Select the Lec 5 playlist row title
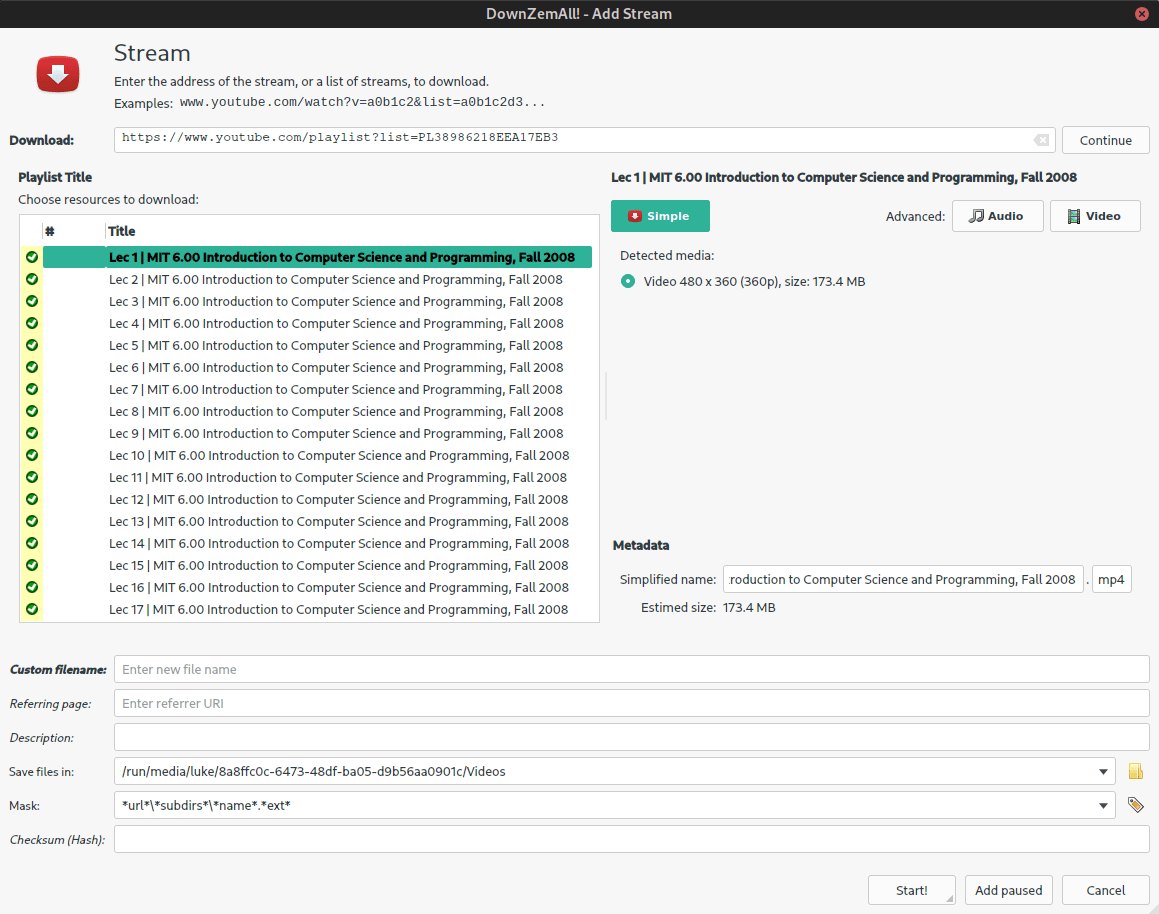This screenshot has height=914, width=1159. click(336, 345)
